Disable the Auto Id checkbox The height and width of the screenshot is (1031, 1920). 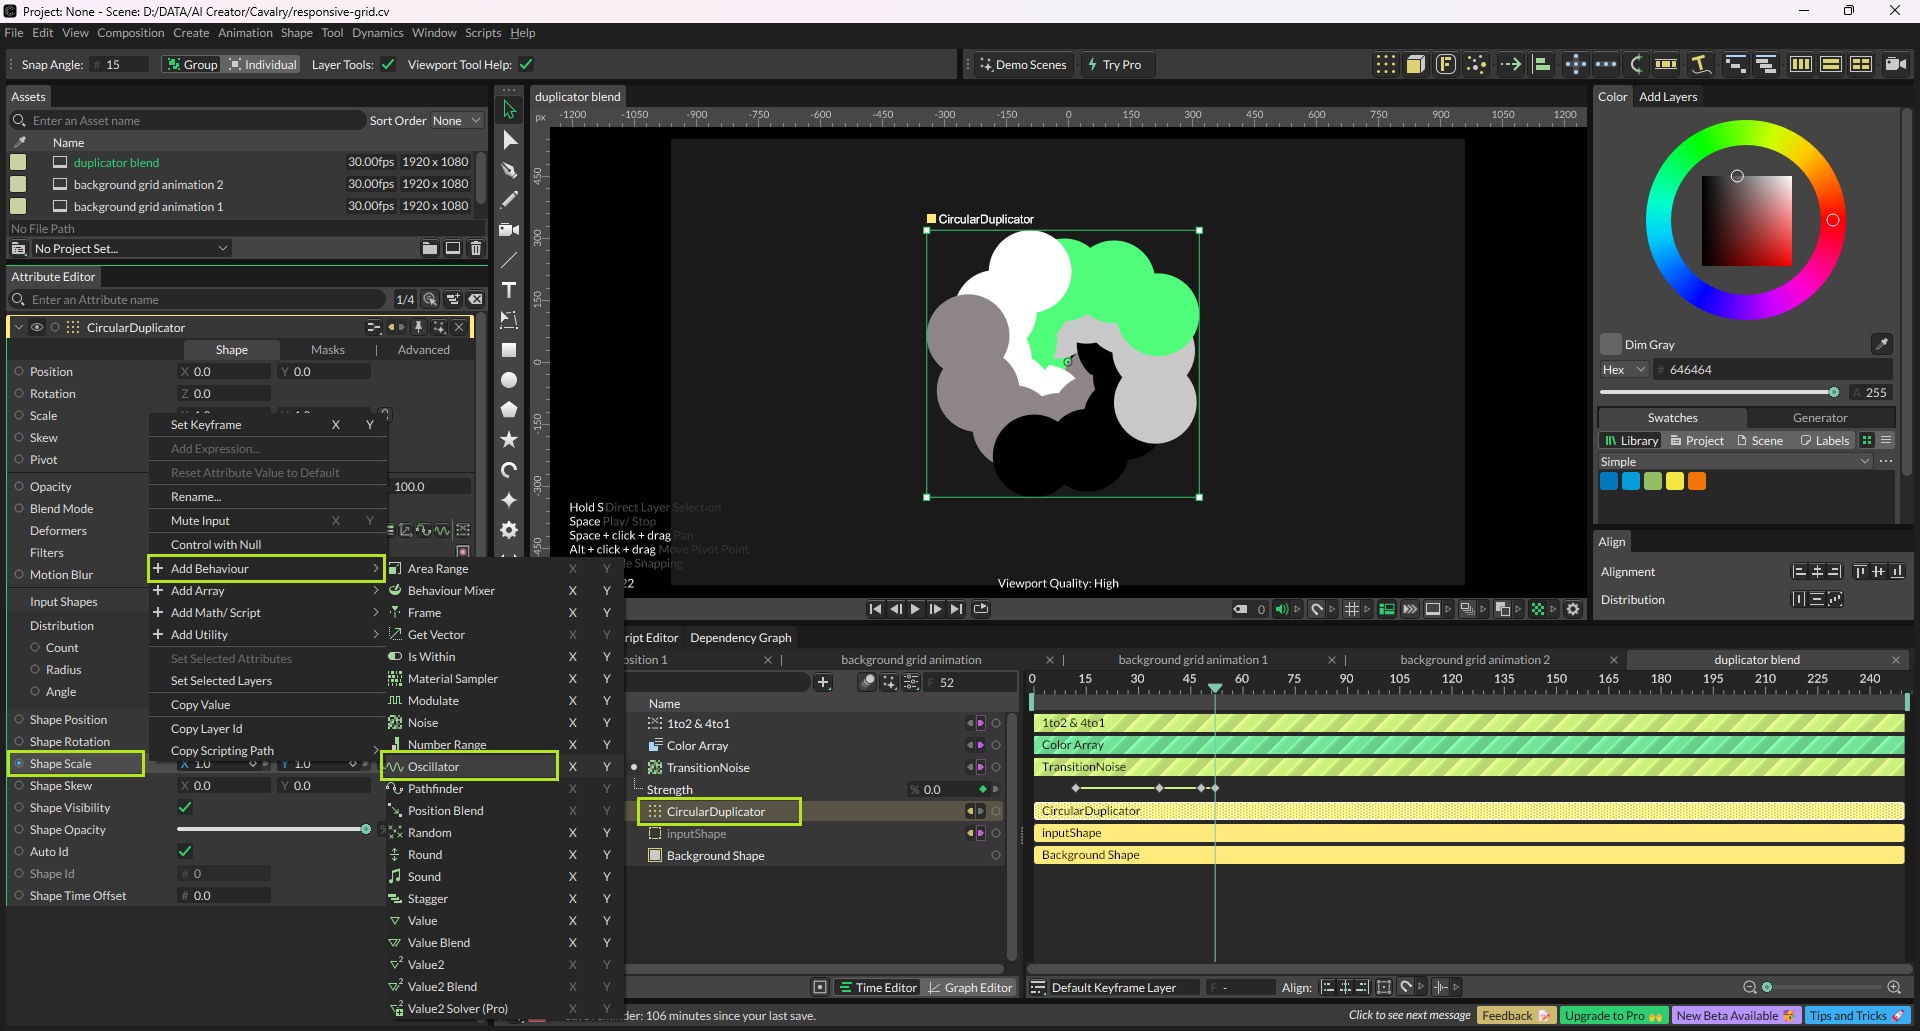click(185, 851)
